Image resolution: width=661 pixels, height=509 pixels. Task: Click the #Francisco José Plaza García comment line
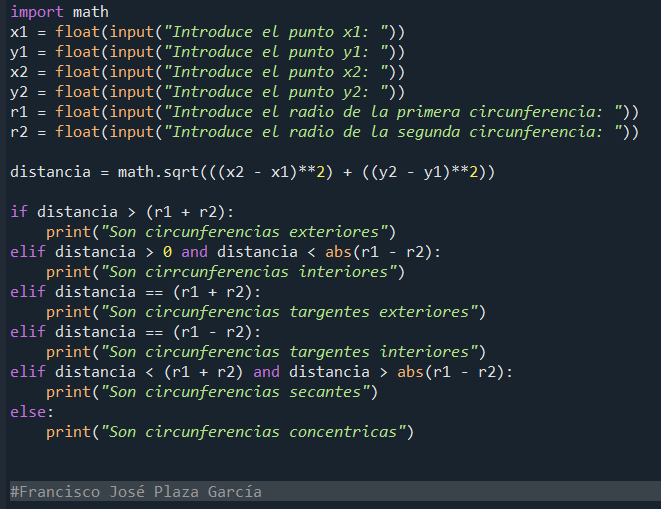[x=136, y=491]
